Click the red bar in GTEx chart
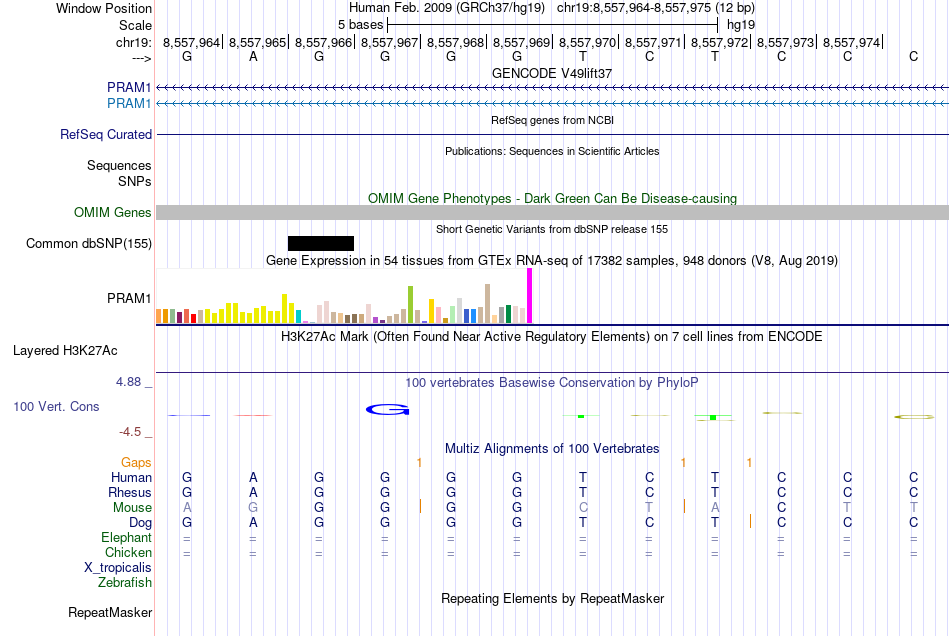The image size is (950, 636). pos(193,319)
